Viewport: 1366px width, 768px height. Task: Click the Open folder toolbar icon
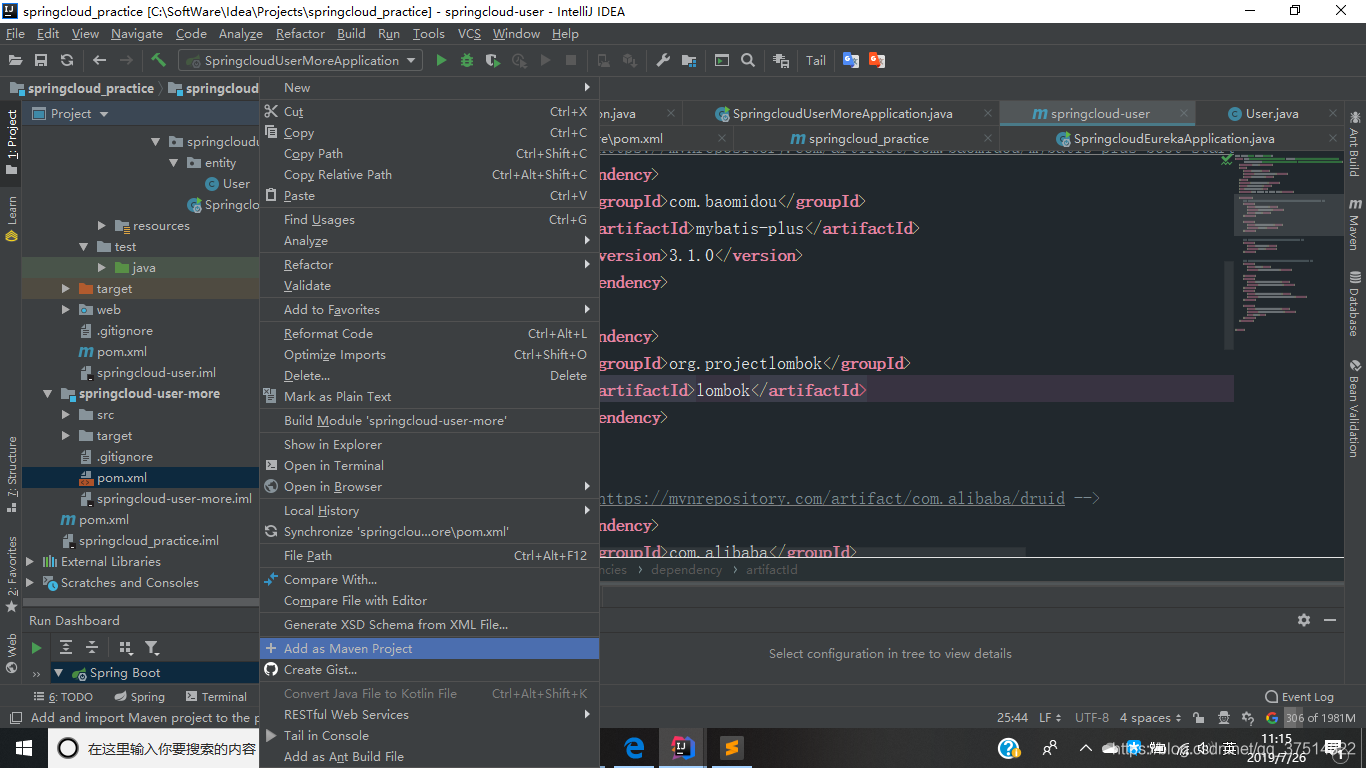(x=15, y=60)
